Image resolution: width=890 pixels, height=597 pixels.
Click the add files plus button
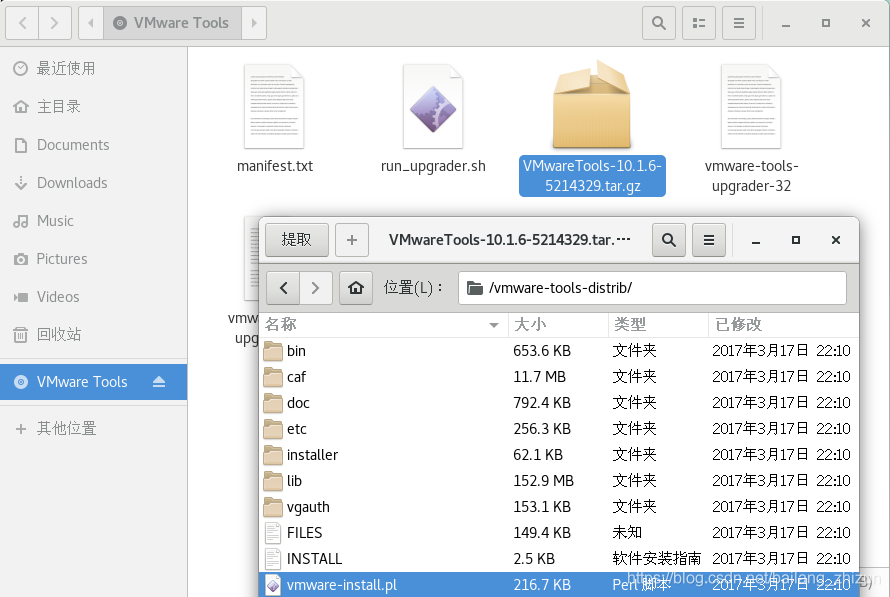352,240
